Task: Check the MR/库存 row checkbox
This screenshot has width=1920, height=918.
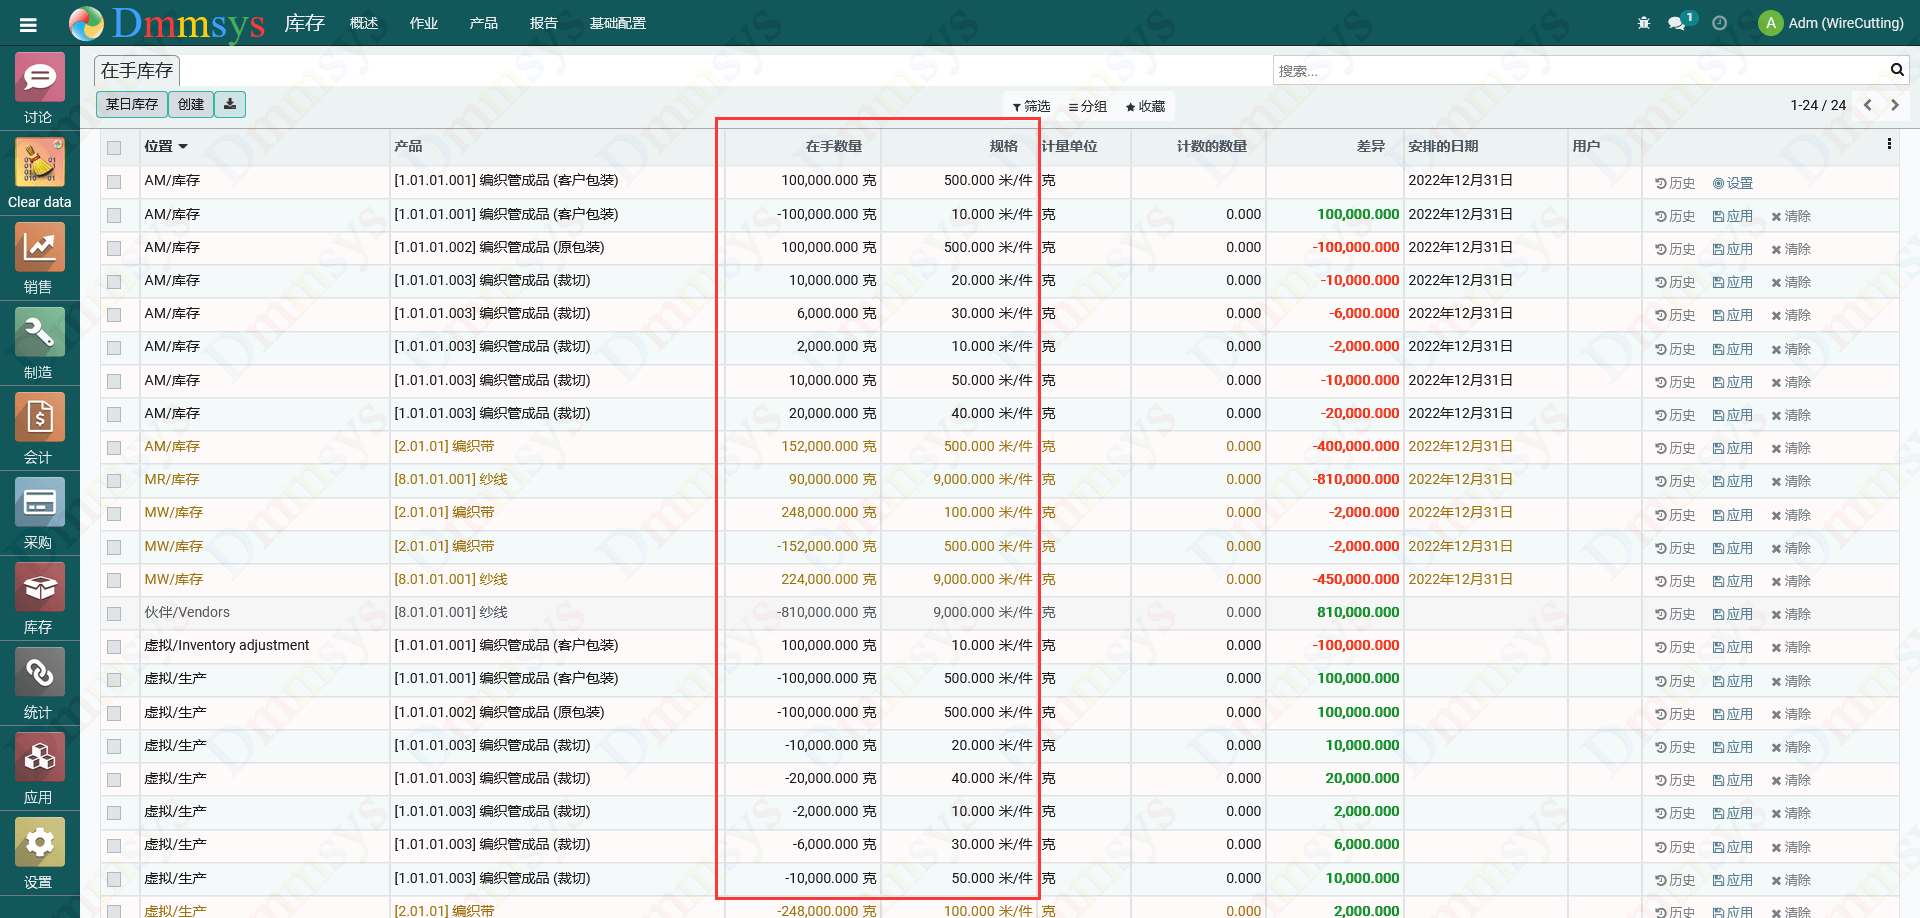Action: [114, 481]
